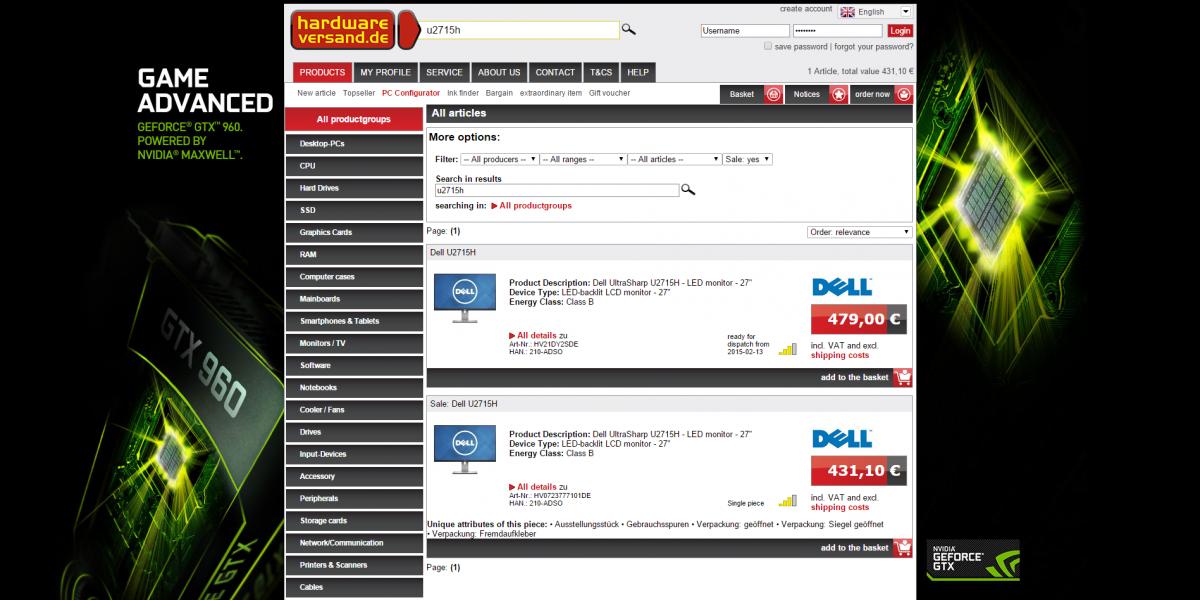Open the Cooler / Fans category

coord(354,410)
